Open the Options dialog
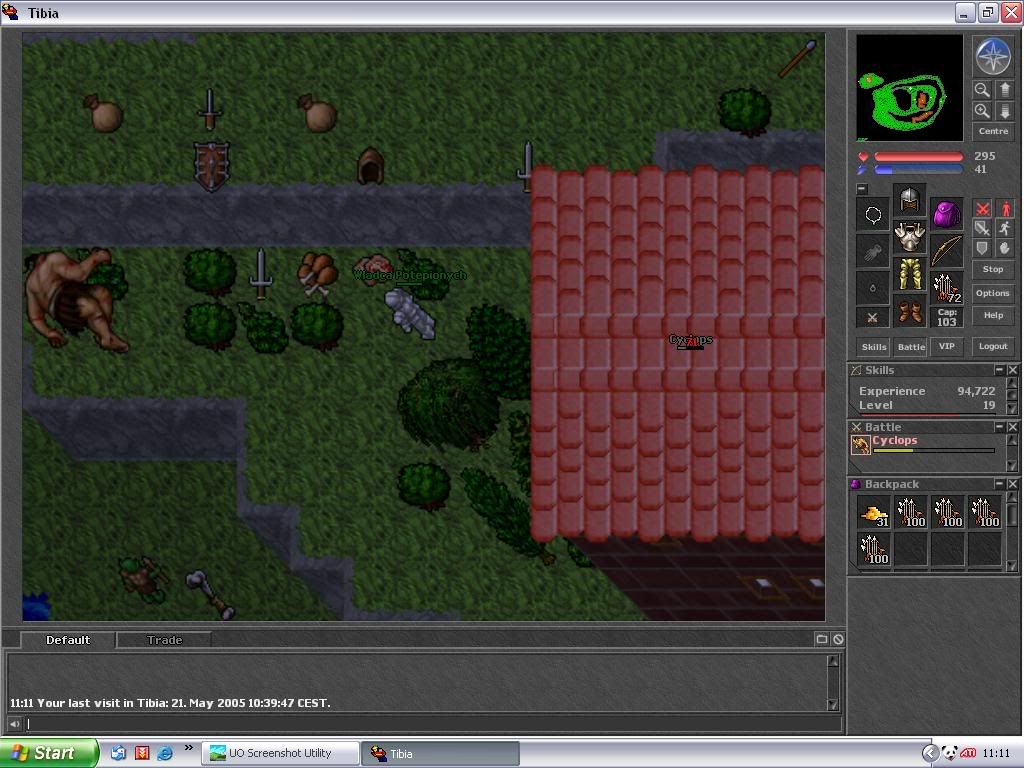Image resolution: width=1024 pixels, height=768 pixels. tap(993, 293)
